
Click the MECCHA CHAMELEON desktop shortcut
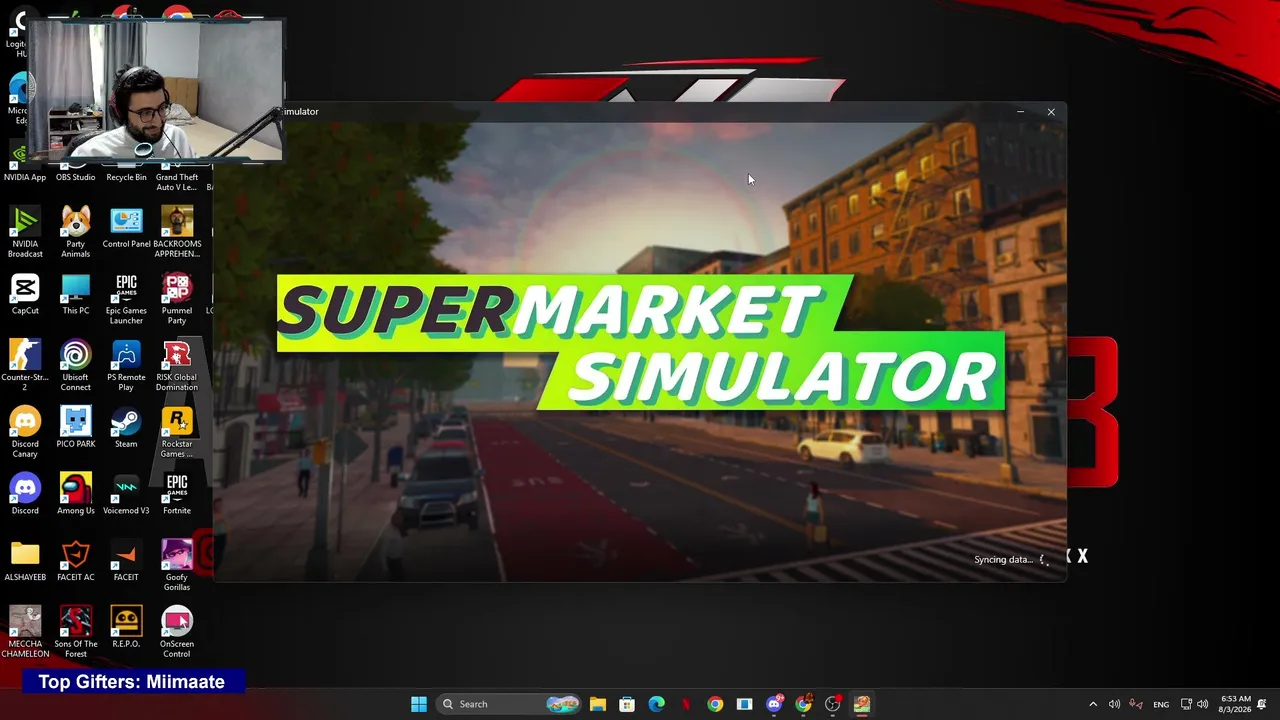click(x=25, y=633)
